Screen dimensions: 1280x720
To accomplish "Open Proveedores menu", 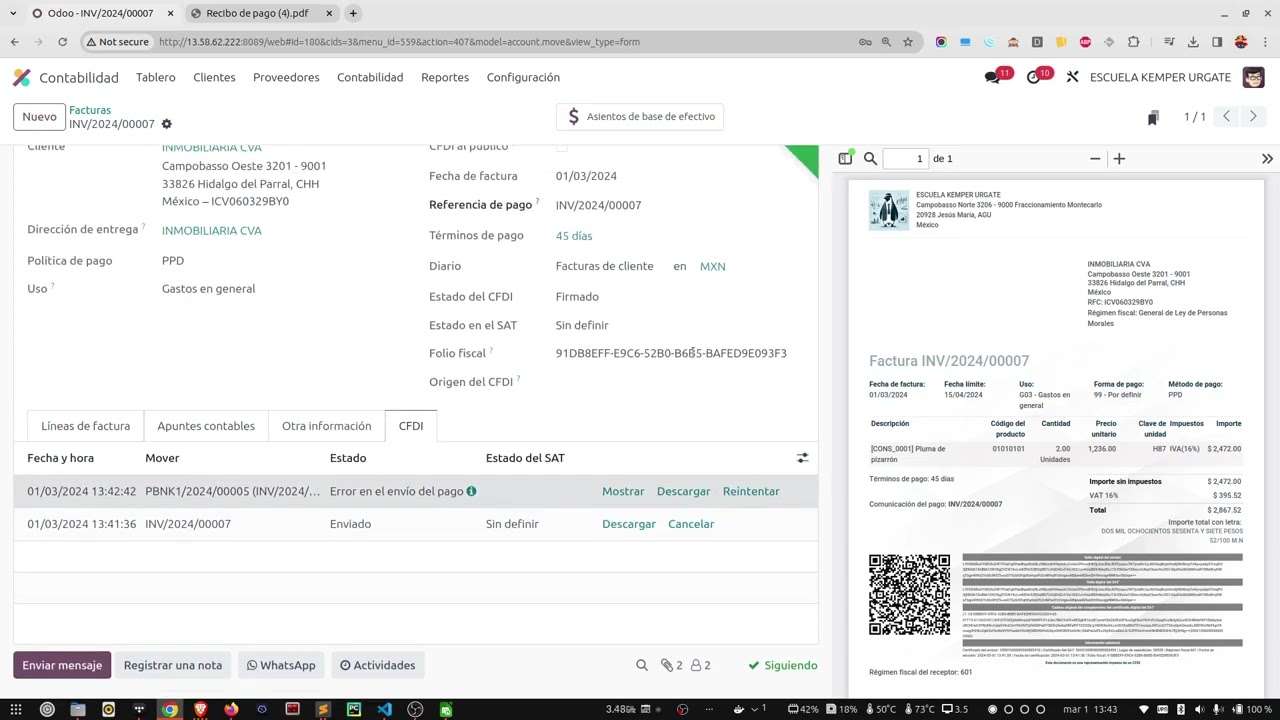I will (286, 77).
